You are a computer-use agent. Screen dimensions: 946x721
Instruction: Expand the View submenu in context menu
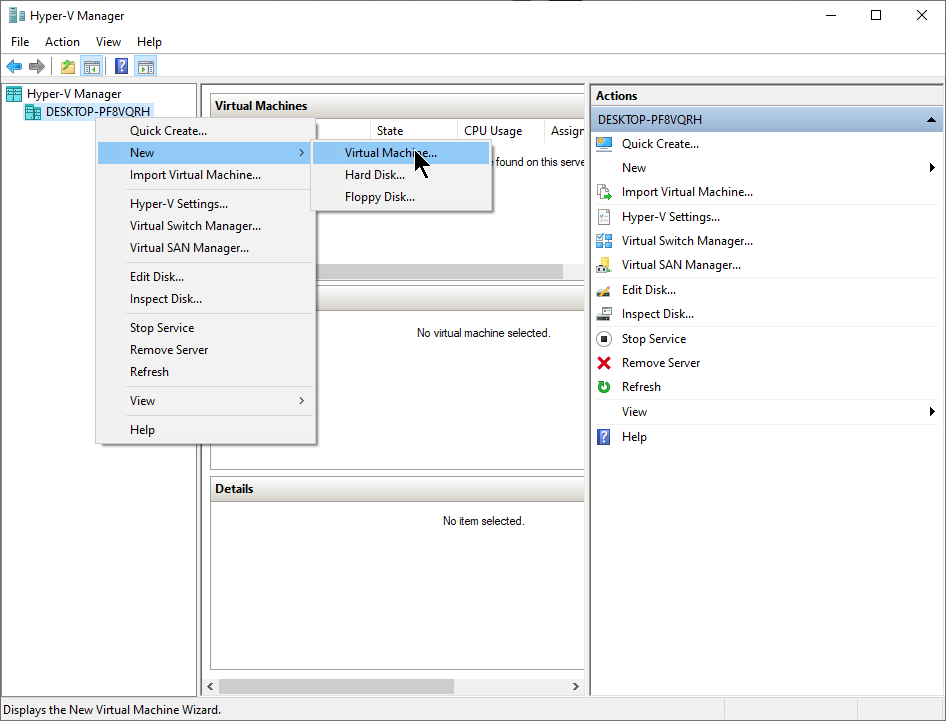click(206, 401)
